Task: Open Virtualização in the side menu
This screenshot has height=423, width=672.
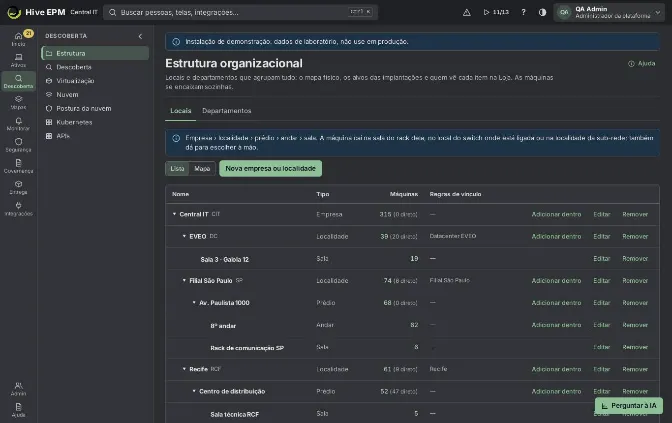Action: click(x=95, y=81)
